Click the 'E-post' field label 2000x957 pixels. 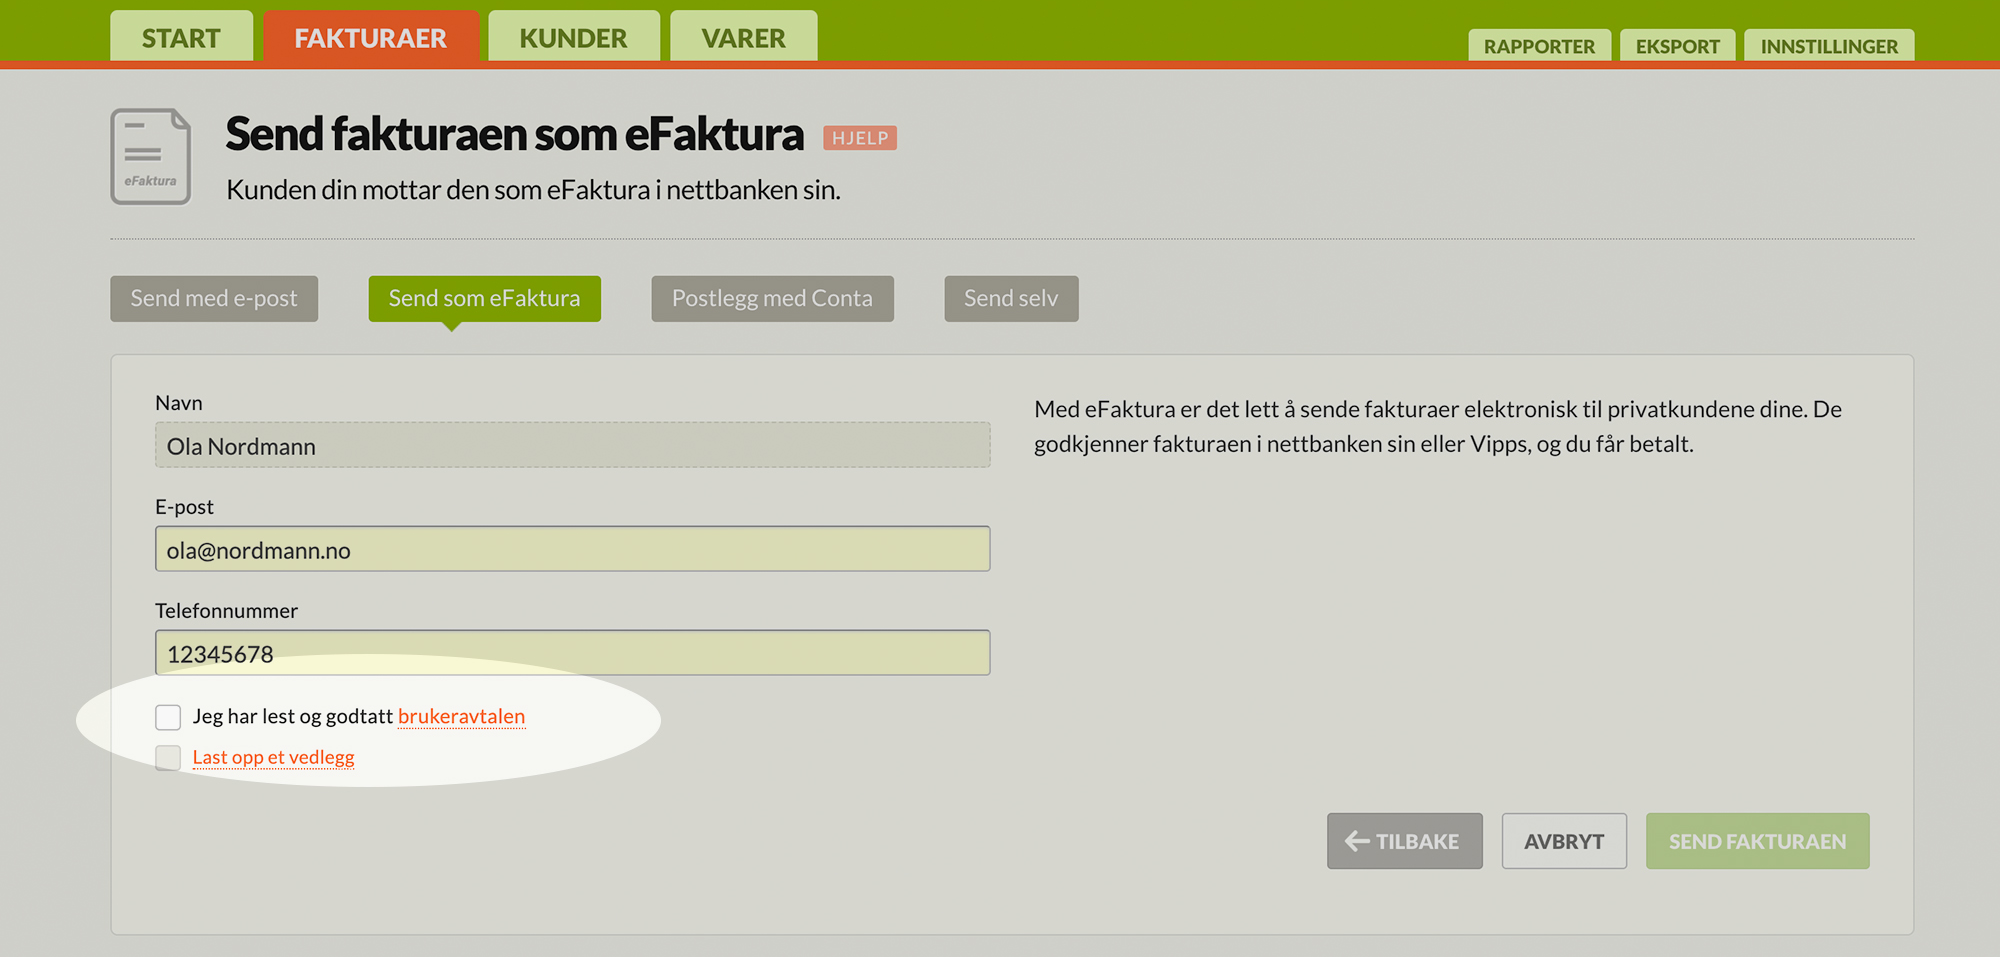coord(184,507)
